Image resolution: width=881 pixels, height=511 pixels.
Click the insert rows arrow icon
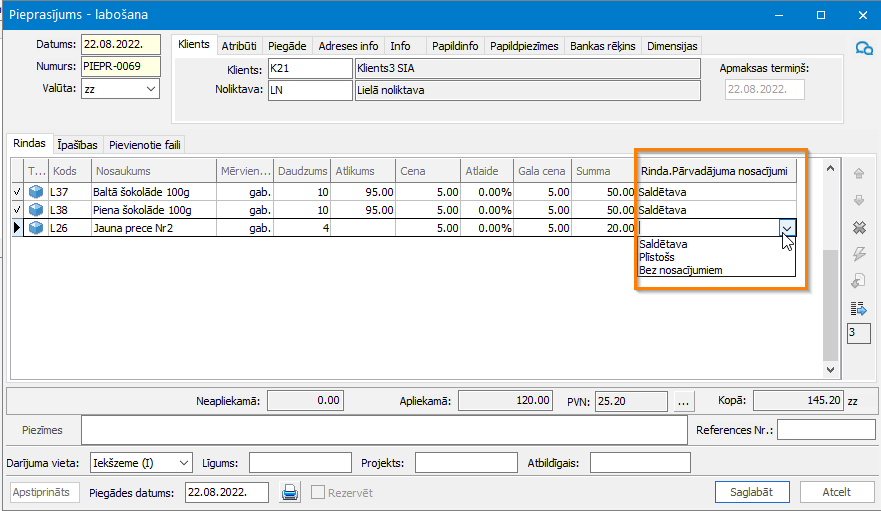(x=857, y=308)
